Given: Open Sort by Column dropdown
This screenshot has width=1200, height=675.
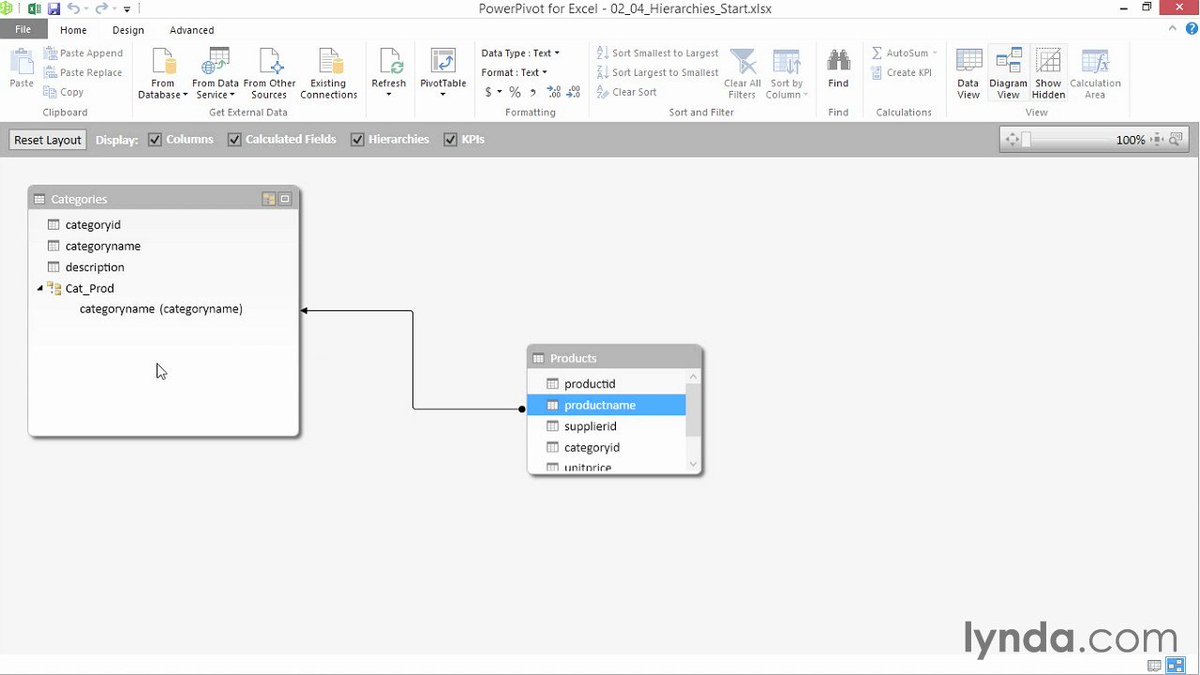Looking at the screenshot, I should [787, 74].
